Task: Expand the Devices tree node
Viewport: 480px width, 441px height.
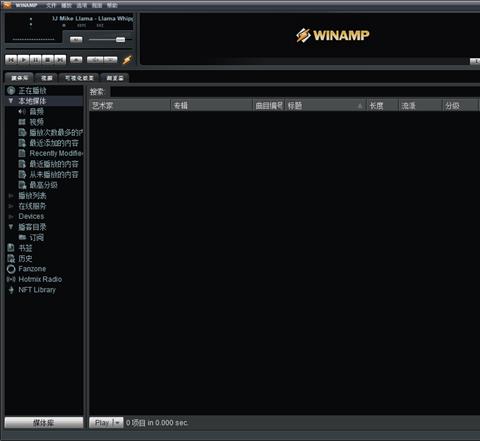Action: pyautogui.click(x=11, y=217)
